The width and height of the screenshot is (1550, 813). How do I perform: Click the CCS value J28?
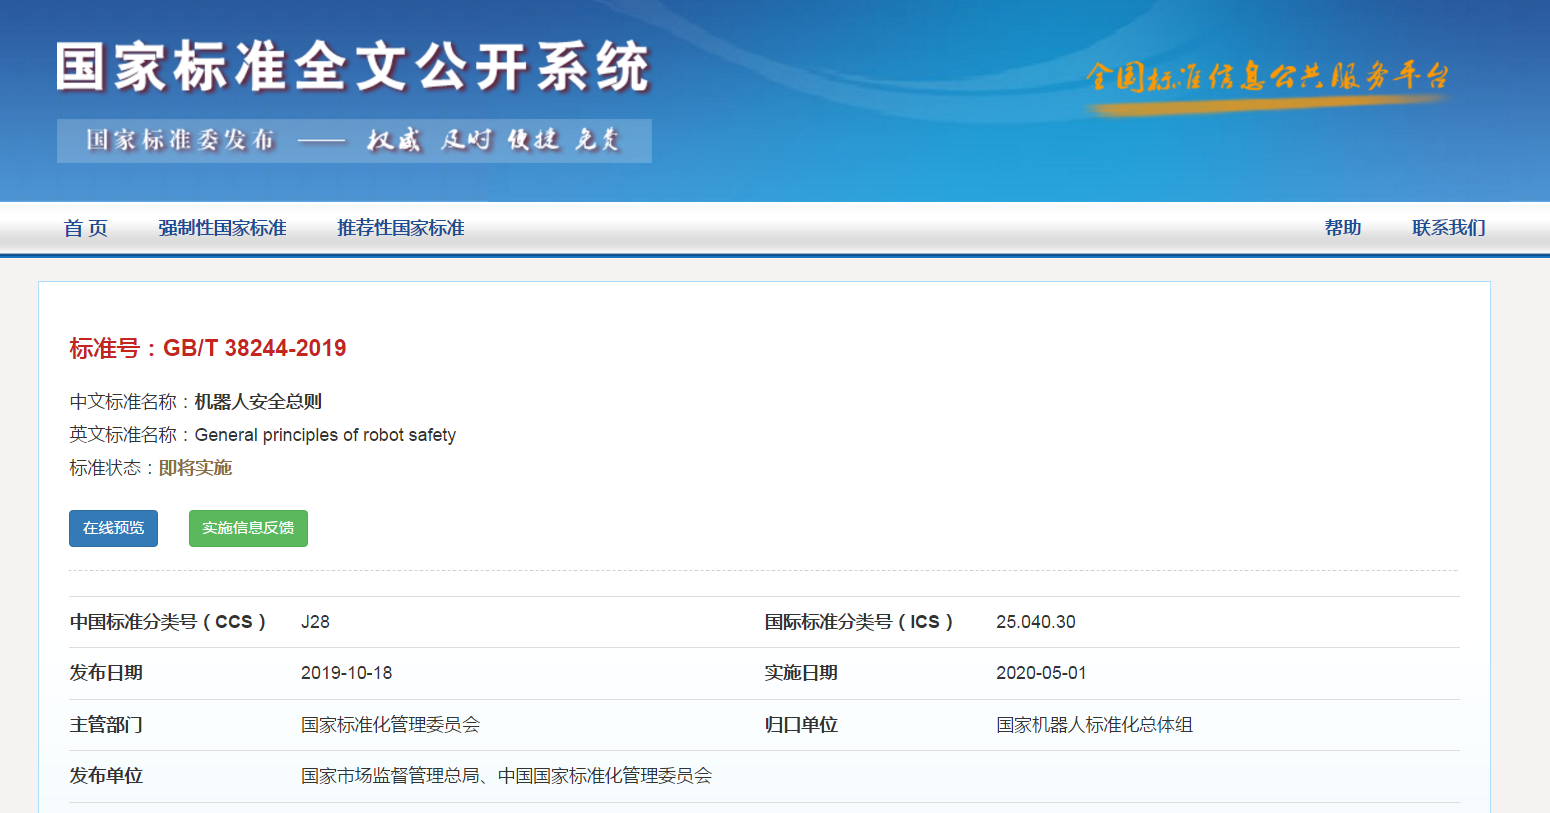pyautogui.click(x=315, y=622)
